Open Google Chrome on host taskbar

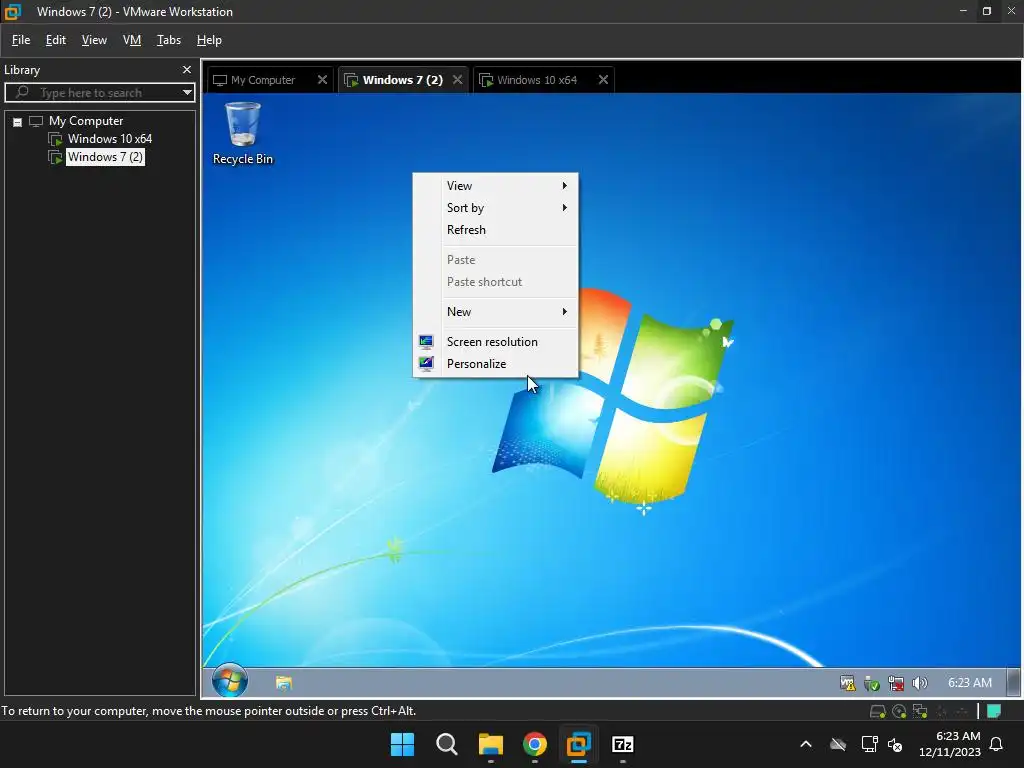(x=535, y=744)
